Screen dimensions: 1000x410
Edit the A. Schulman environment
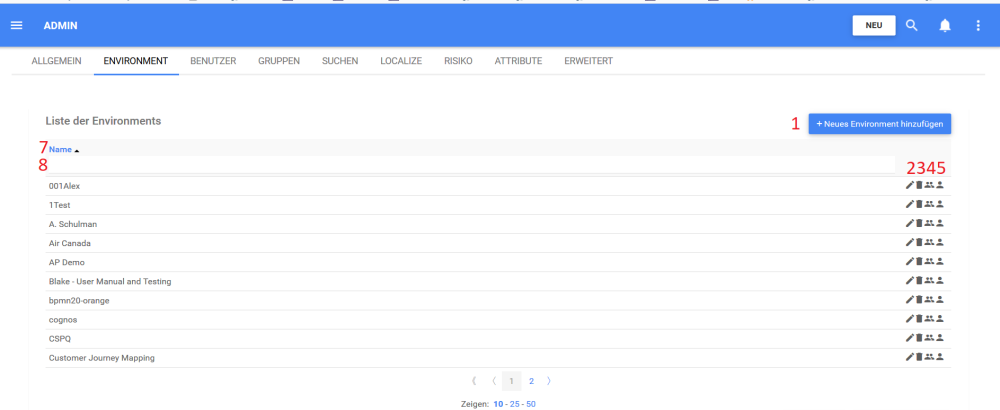910,223
